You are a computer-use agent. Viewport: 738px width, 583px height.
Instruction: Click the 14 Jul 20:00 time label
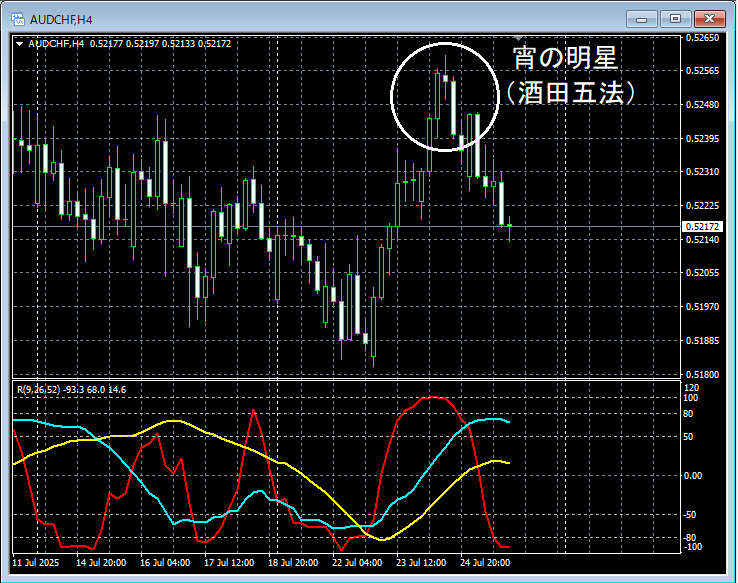click(x=101, y=563)
